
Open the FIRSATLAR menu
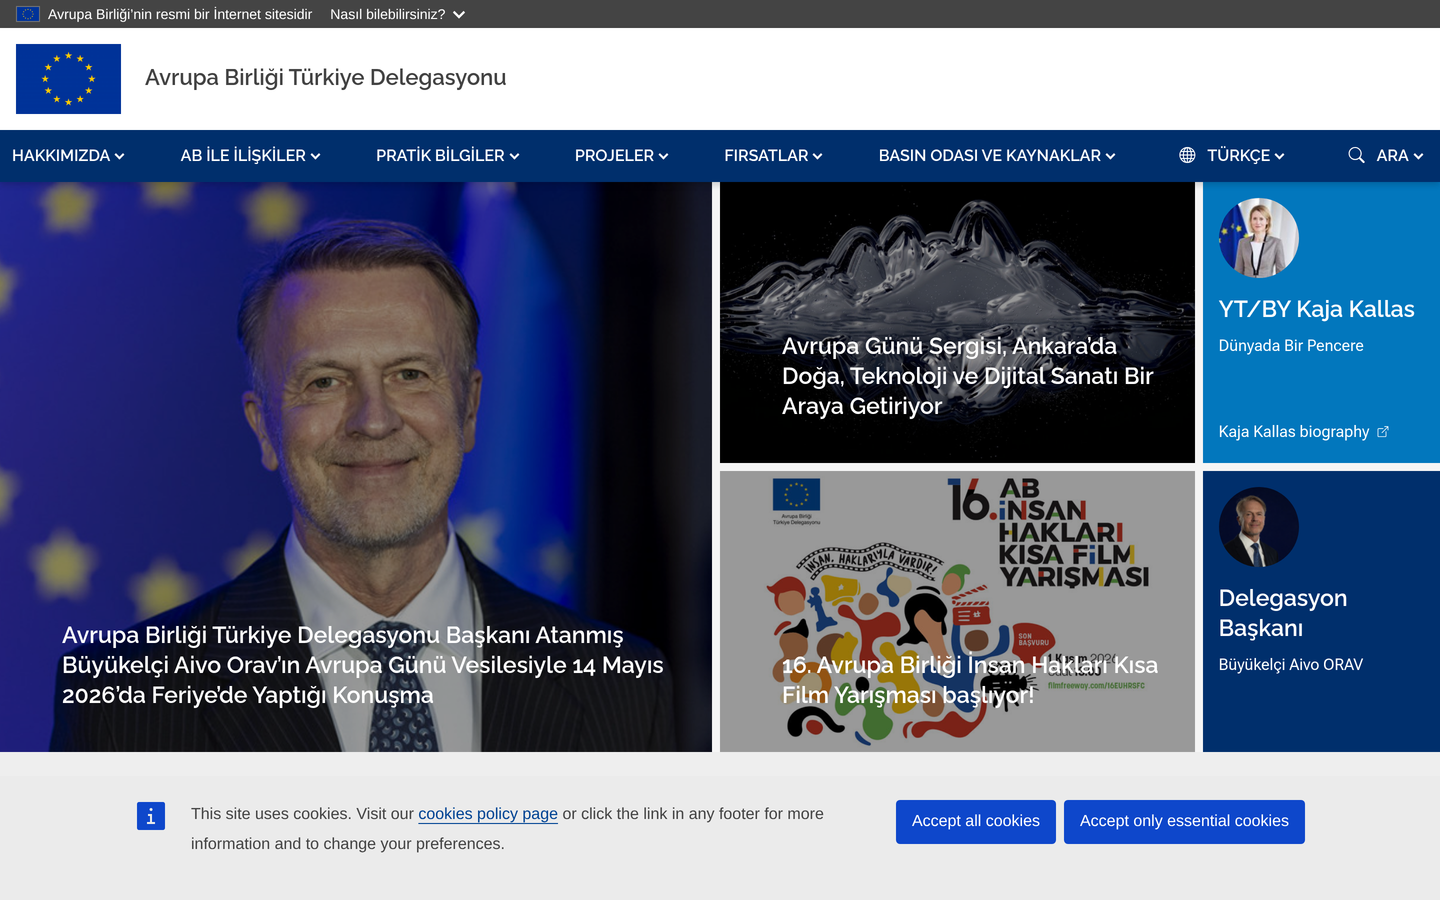[x=773, y=156]
